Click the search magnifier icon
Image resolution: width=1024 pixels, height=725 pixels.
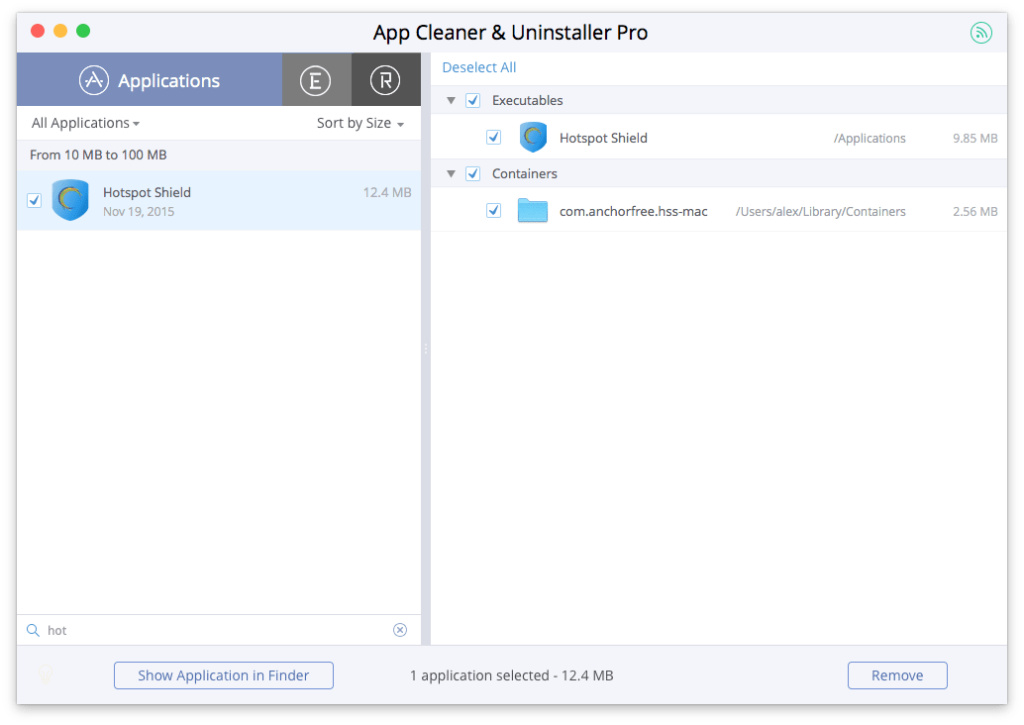(33, 630)
